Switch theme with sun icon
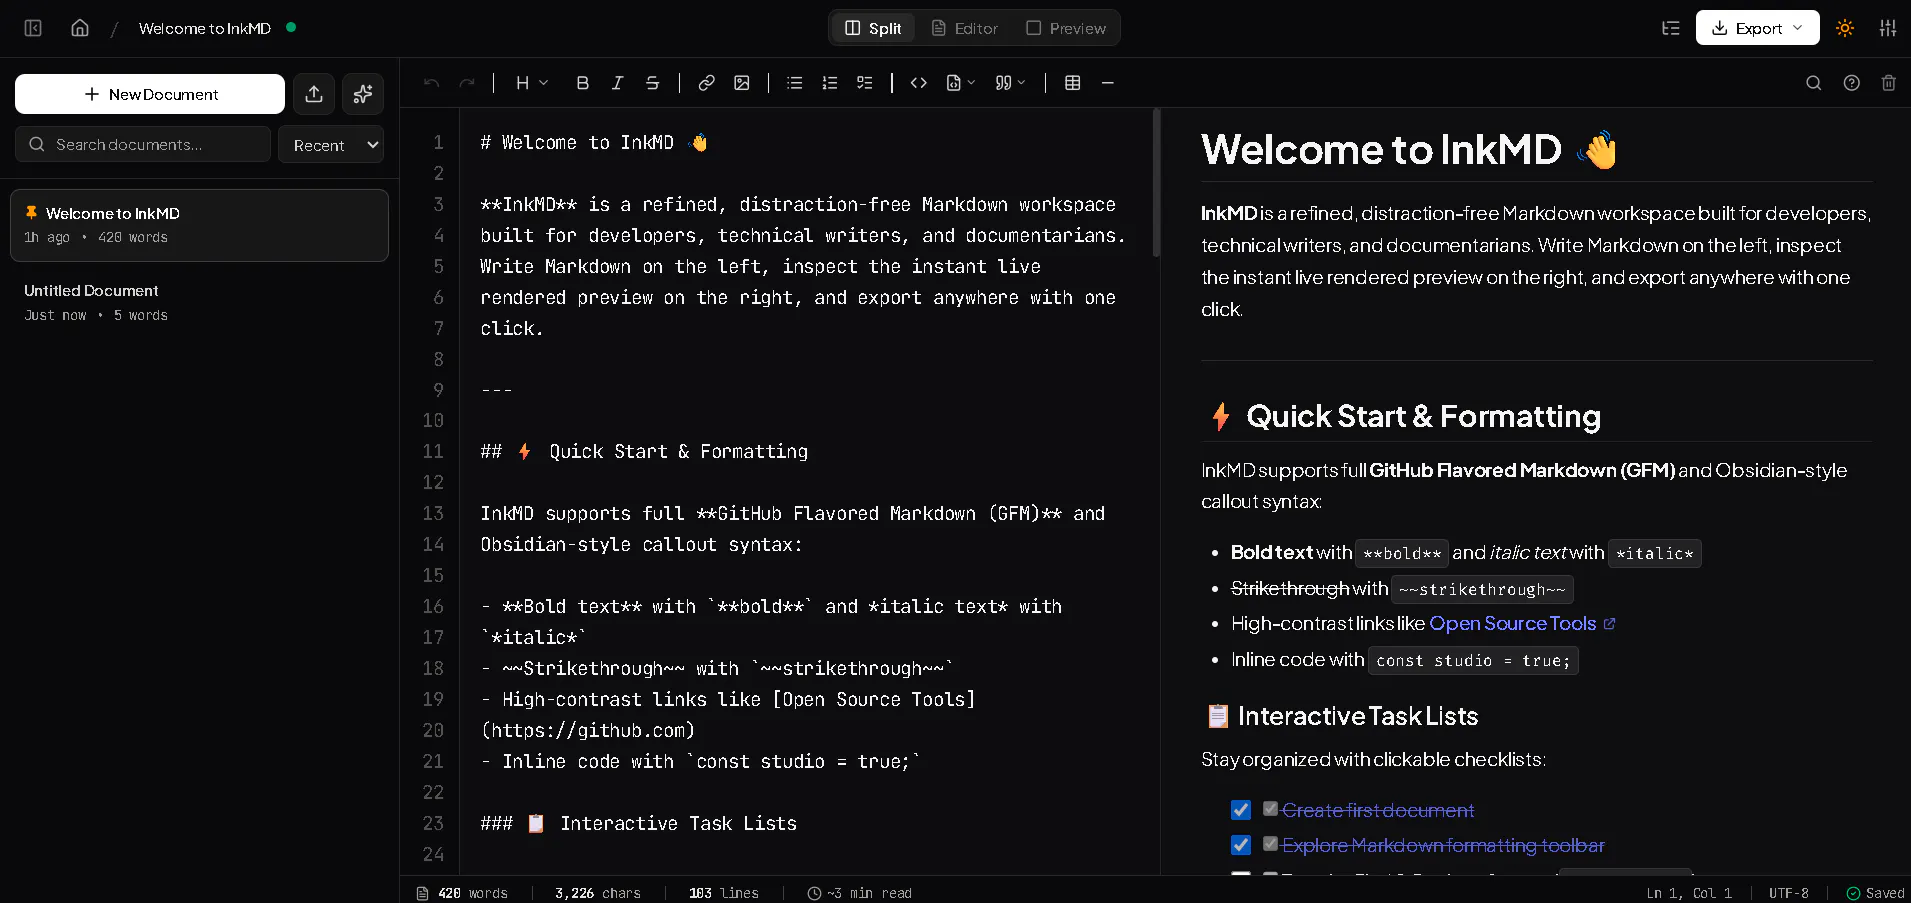The width and height of the screenshot is (1911, 903). point(1845,28)
